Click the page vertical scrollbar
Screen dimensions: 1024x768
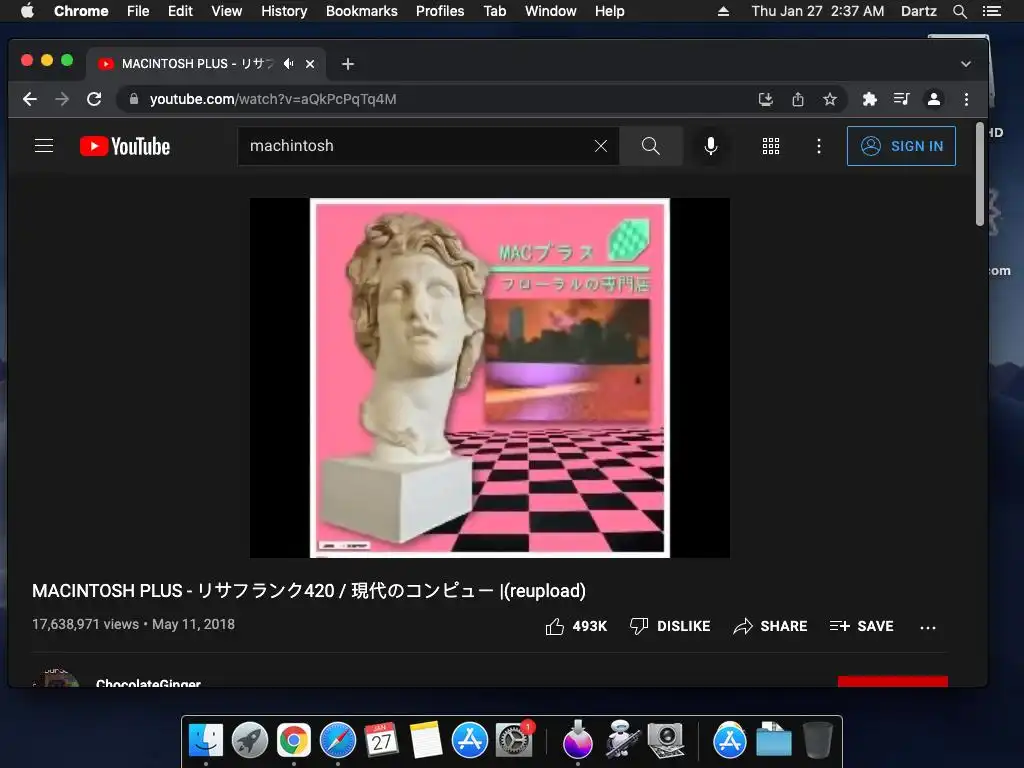(x=980, y=174)
